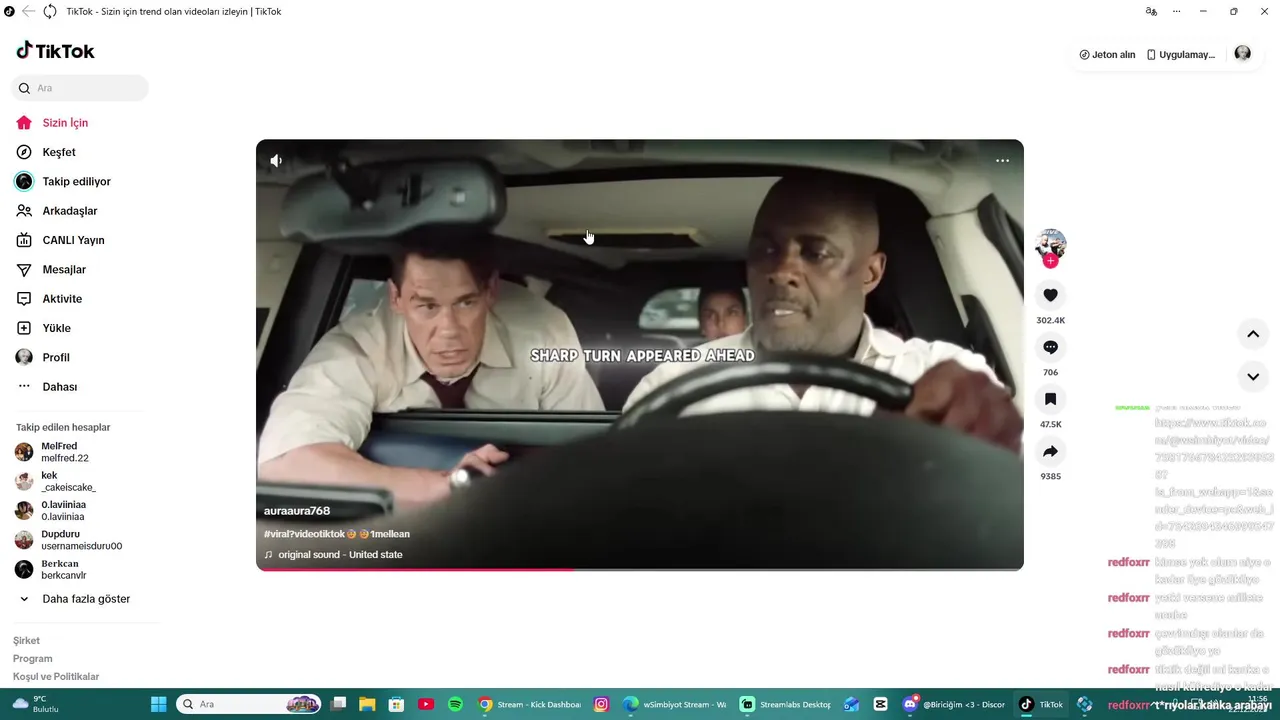Click the Ara search field
This screenshot has height=720, width=1280.
(80, 88)
